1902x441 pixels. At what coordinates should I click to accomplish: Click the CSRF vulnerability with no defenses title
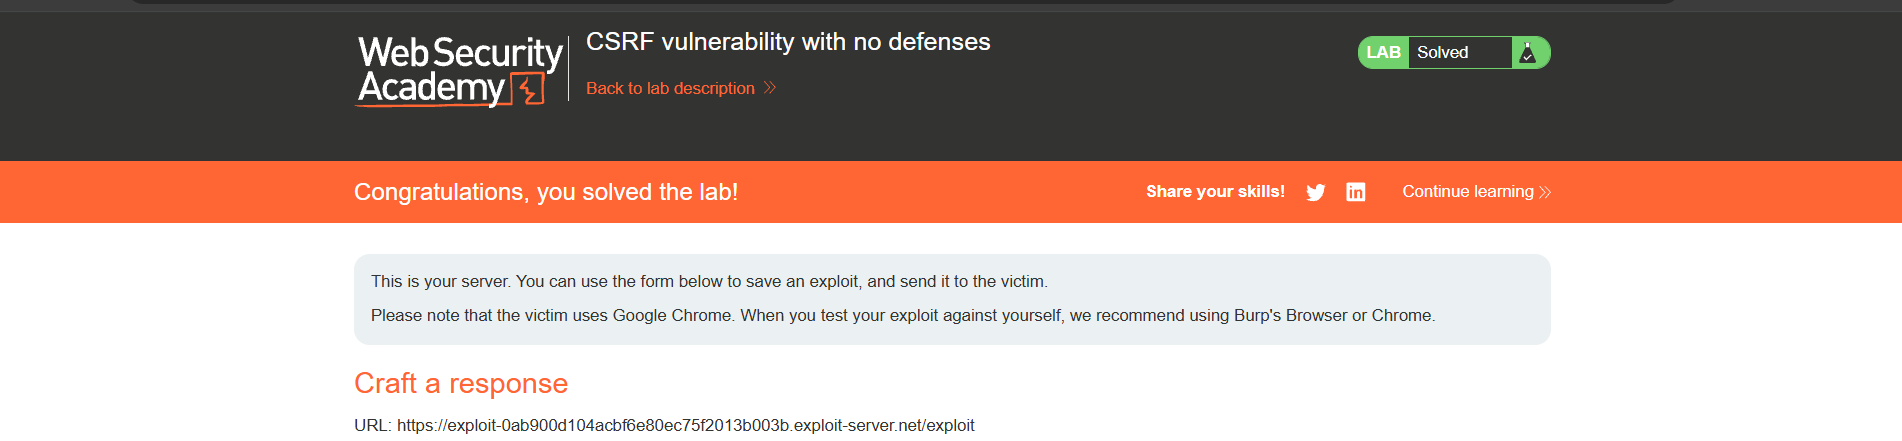coord(788,42)
